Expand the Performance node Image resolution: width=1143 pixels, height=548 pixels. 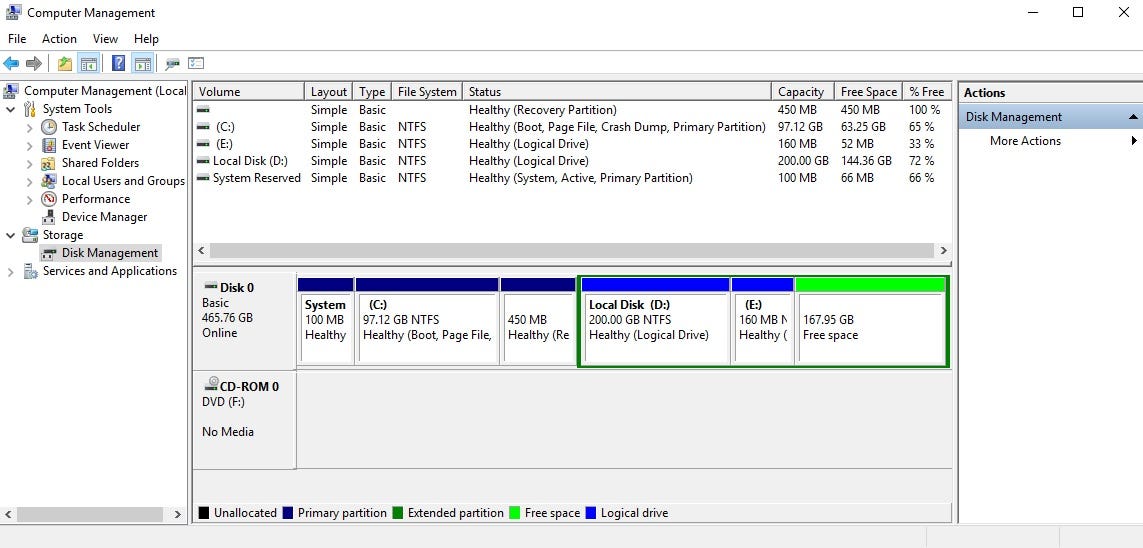point(30,199)
